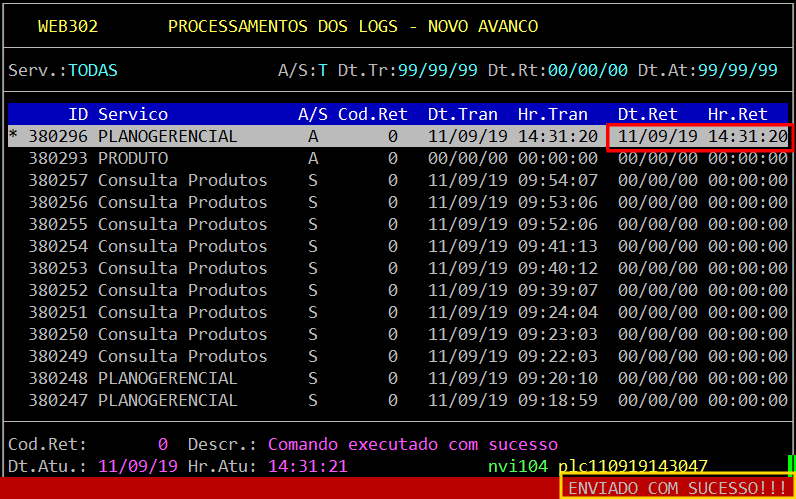The height and width of the screenshot is (499, 796).
Task: Select highlighted row 380296 PLANOGERENCIAL
Action: (167, 136)
